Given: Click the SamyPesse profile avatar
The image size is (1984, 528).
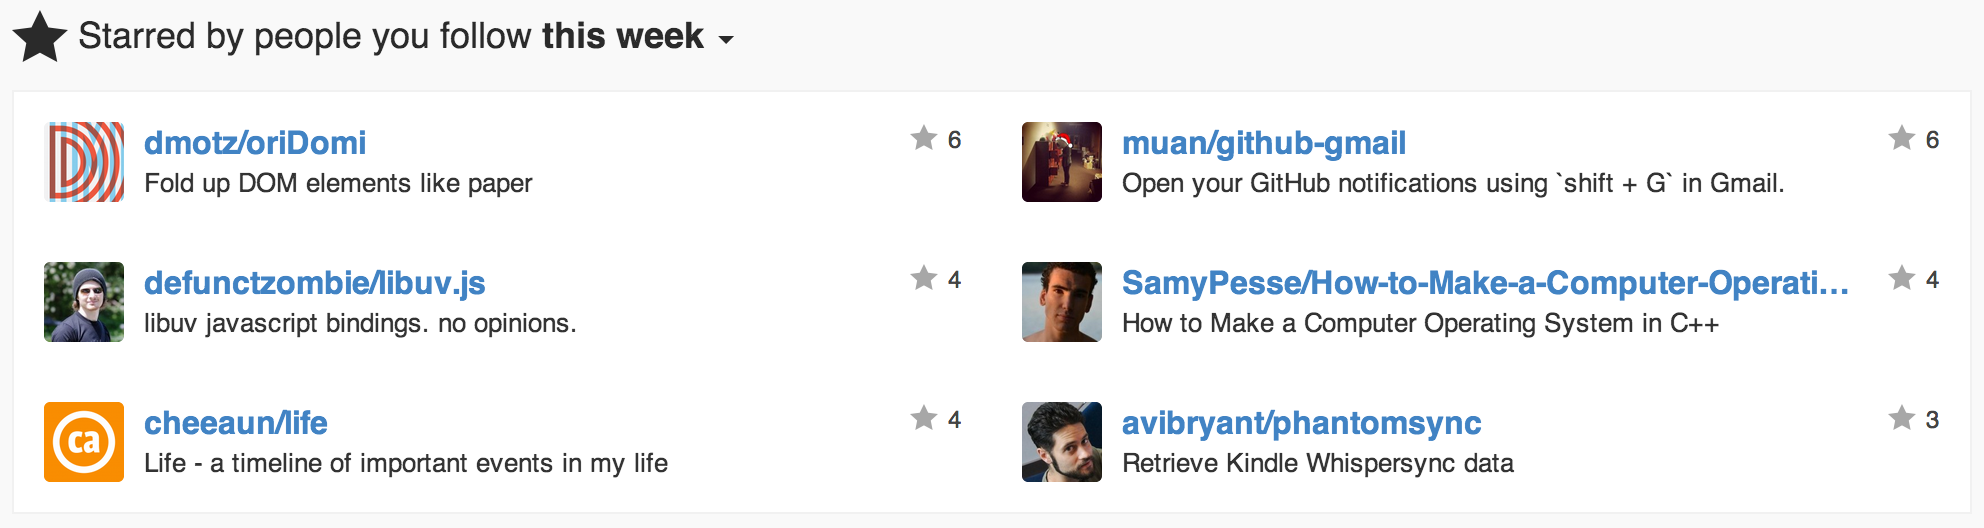Looking at the screenshot, I should pos(1062,302).
